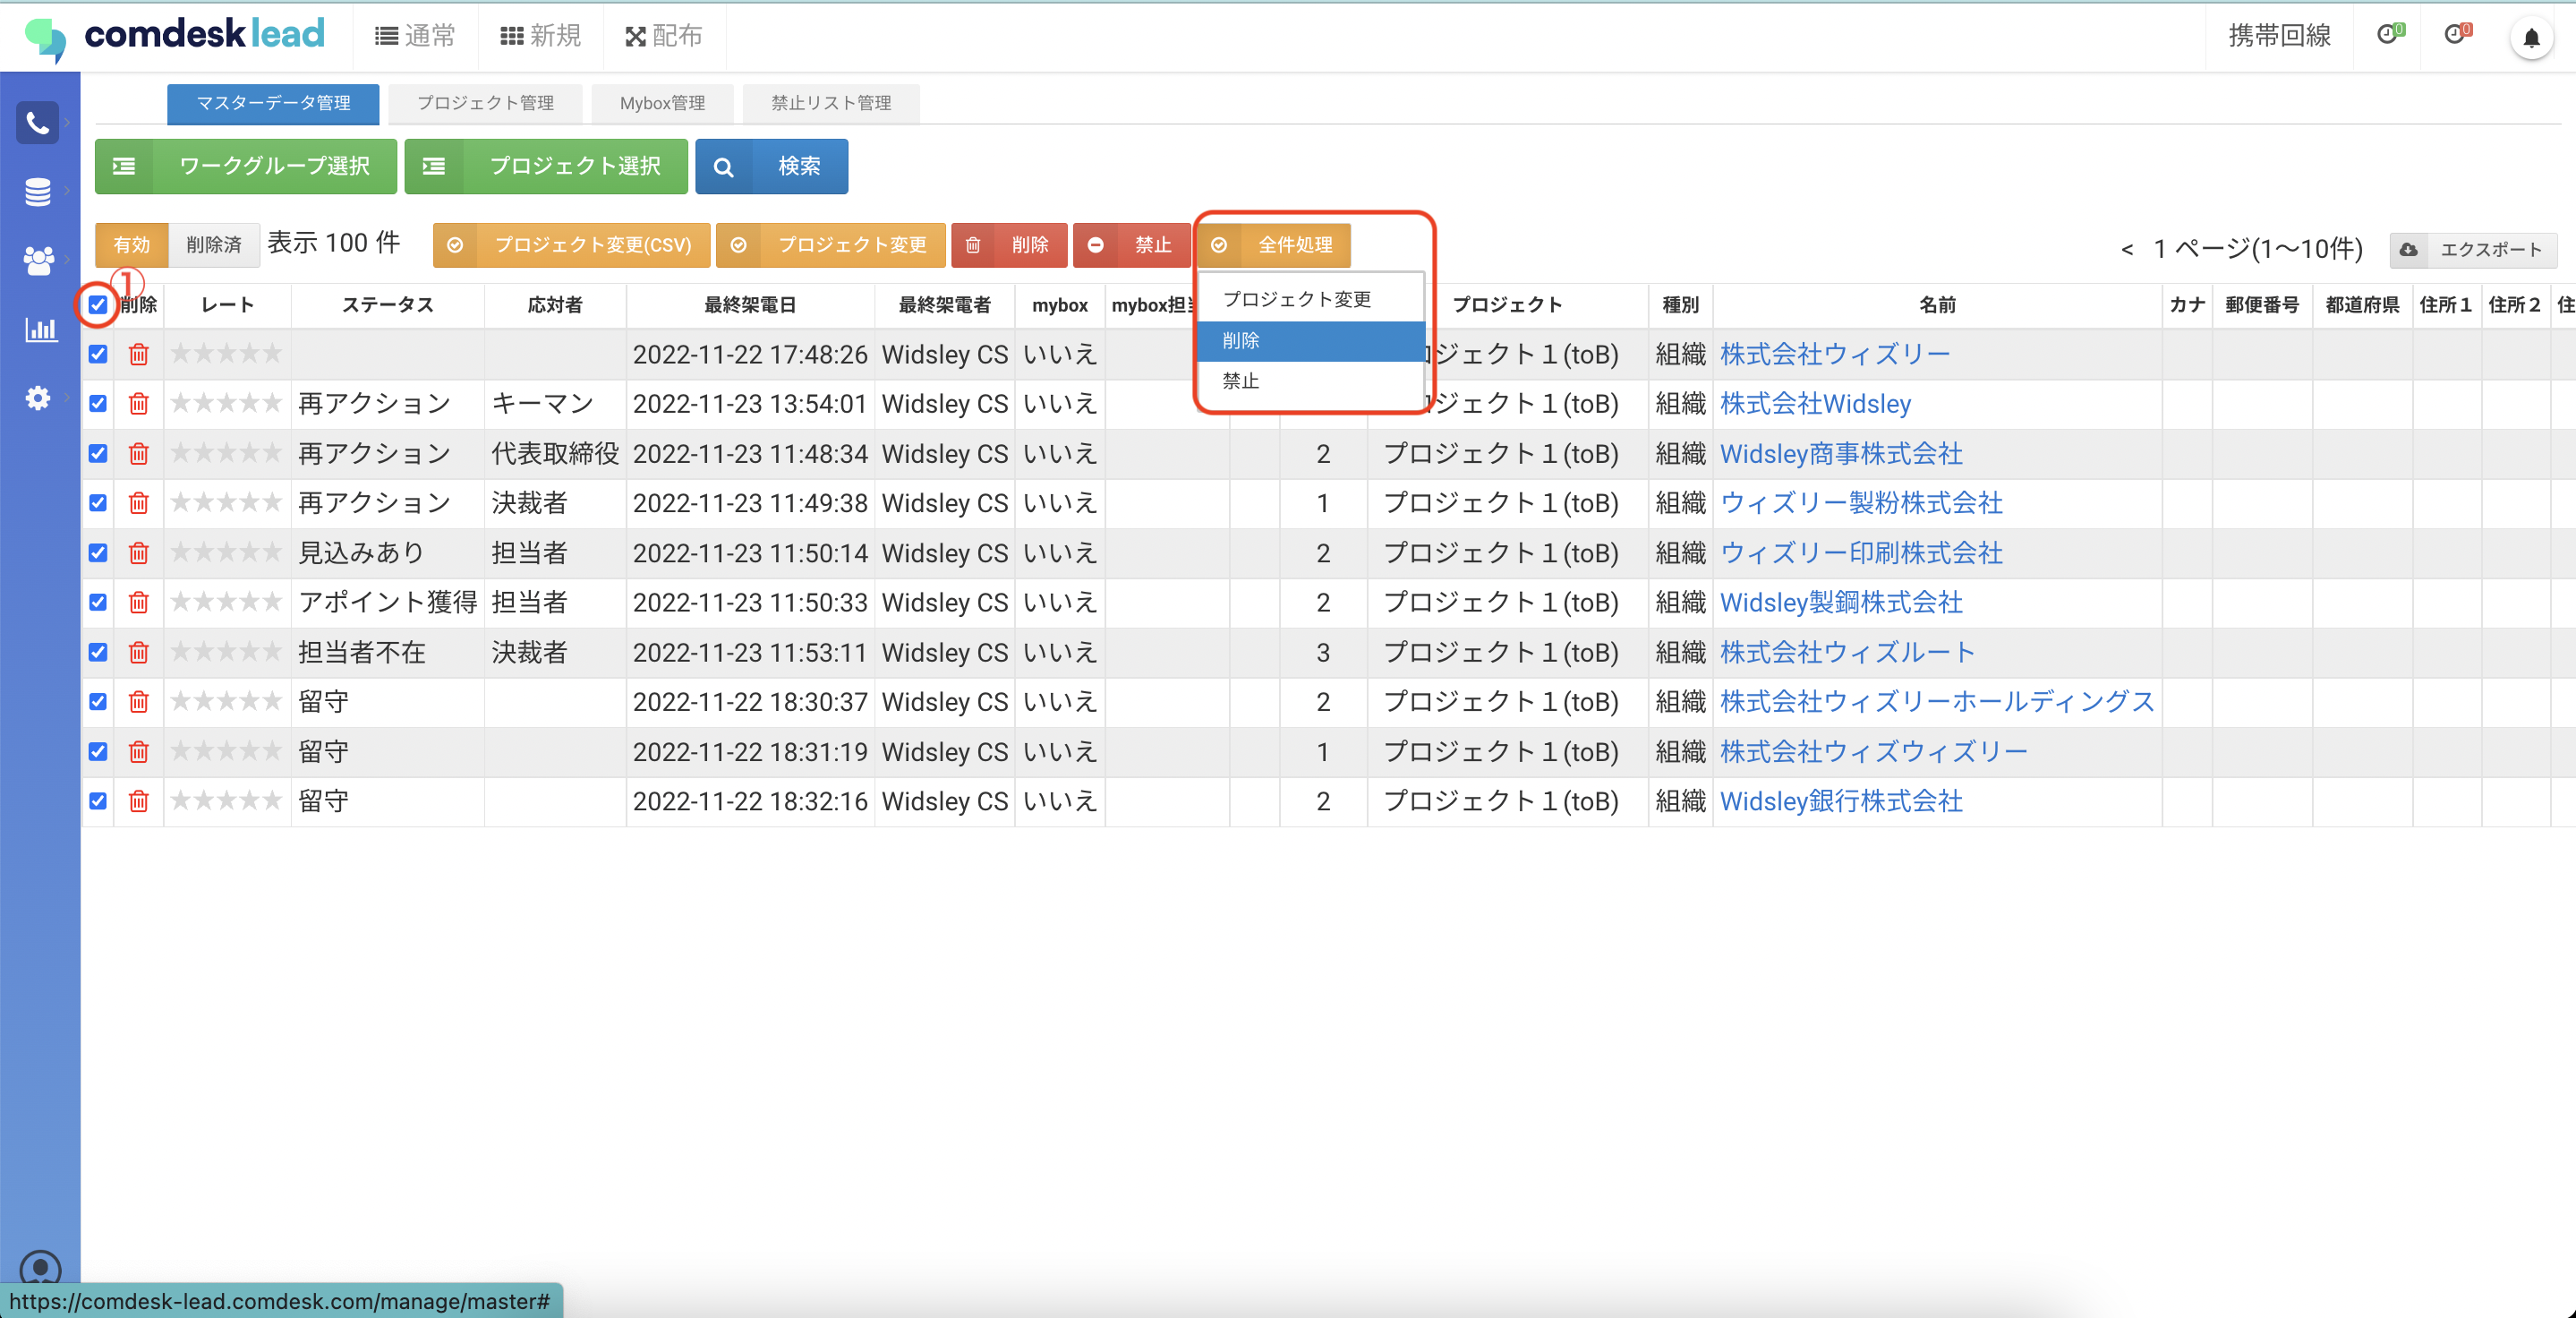
Task: Switch to 禁止リスト管理 tab
Action: (x=830, y=103)
